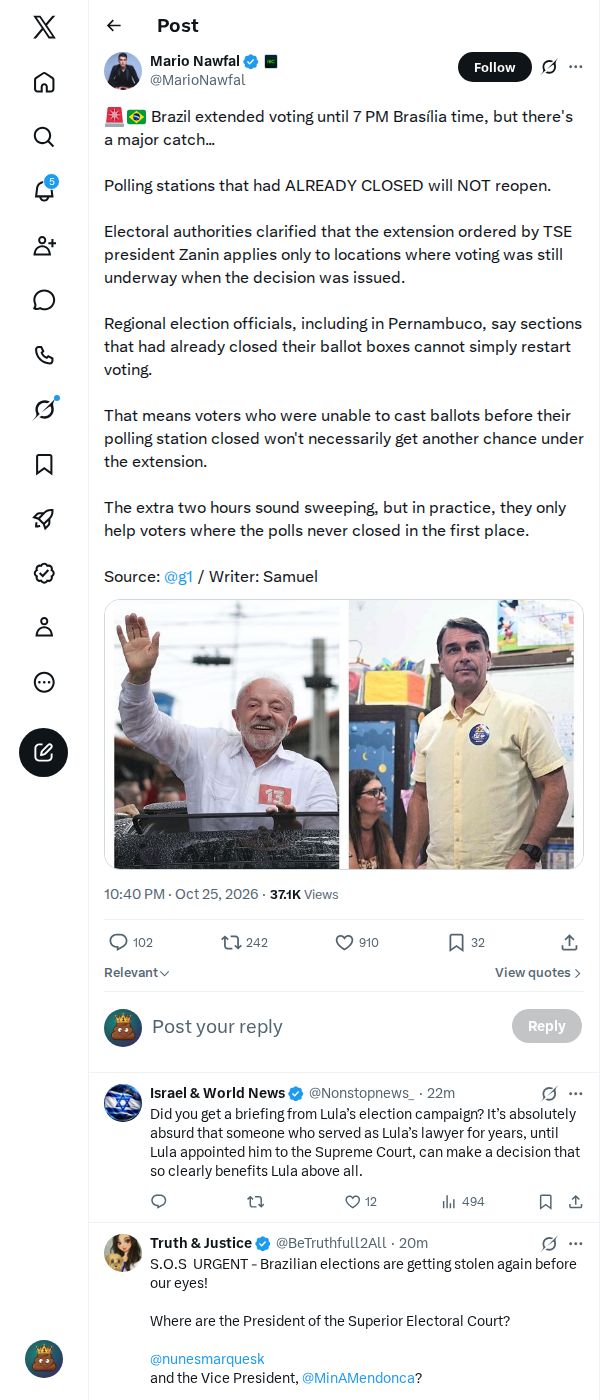Compose a new post button

point(44,752)
